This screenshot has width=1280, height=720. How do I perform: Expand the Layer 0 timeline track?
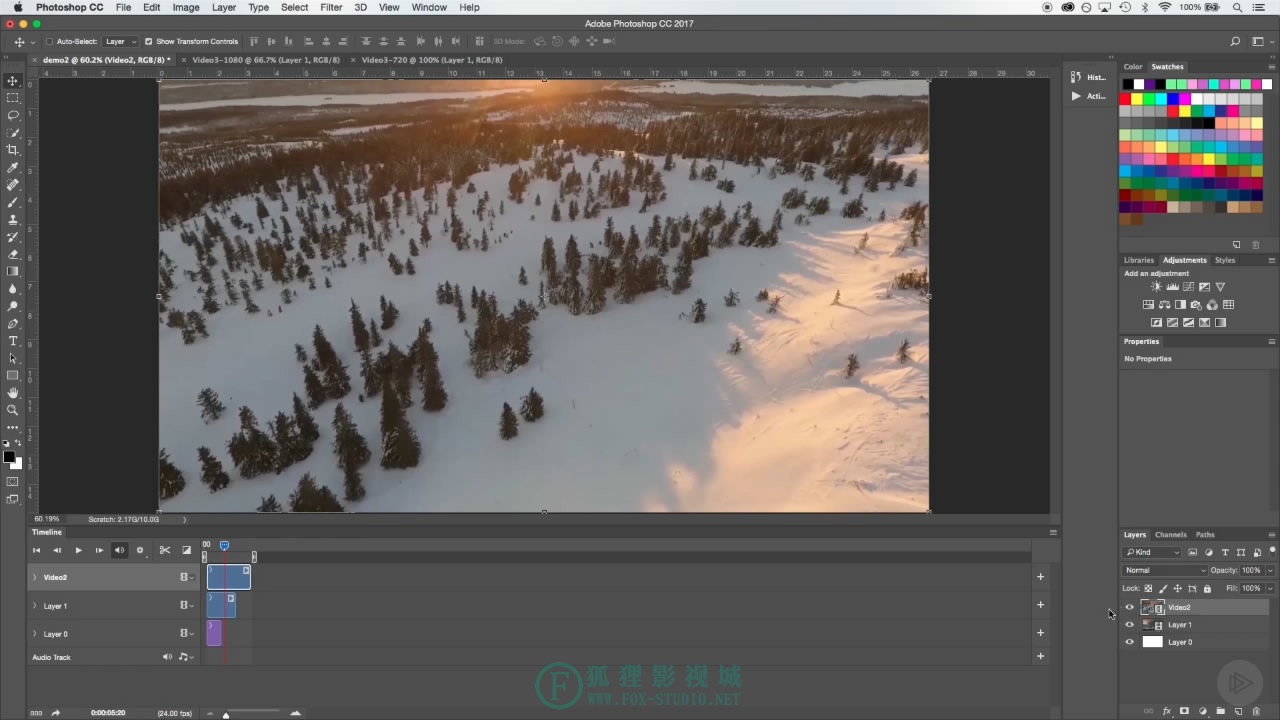(35, 634)
